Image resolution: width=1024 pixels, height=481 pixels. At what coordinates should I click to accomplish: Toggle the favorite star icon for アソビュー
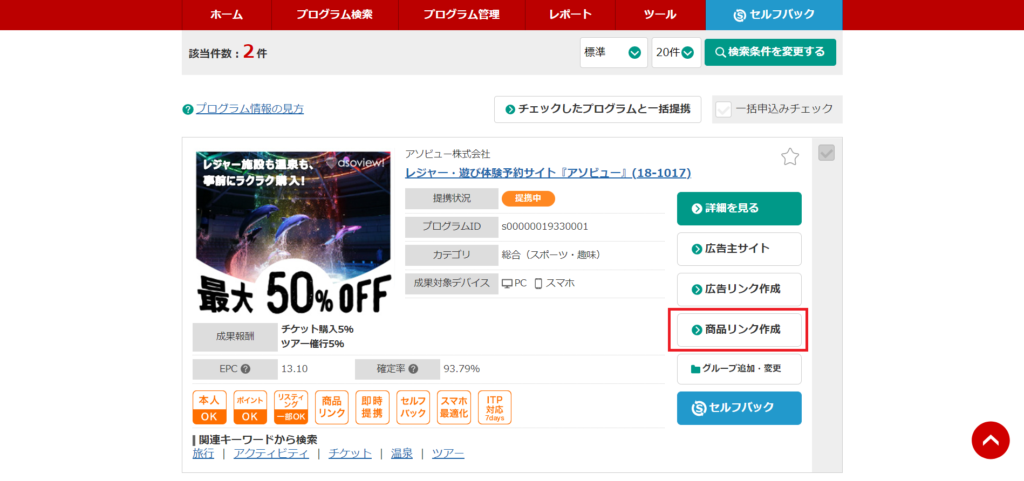pyautogui.click(x=790, y=157)
